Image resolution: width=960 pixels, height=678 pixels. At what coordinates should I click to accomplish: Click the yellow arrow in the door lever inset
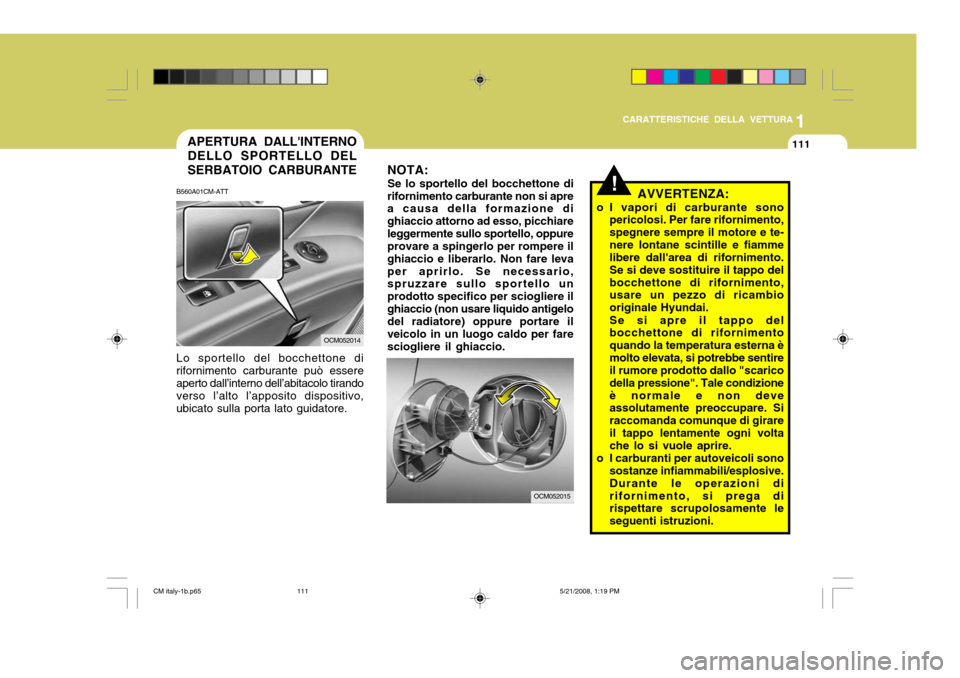click(244, 255)
